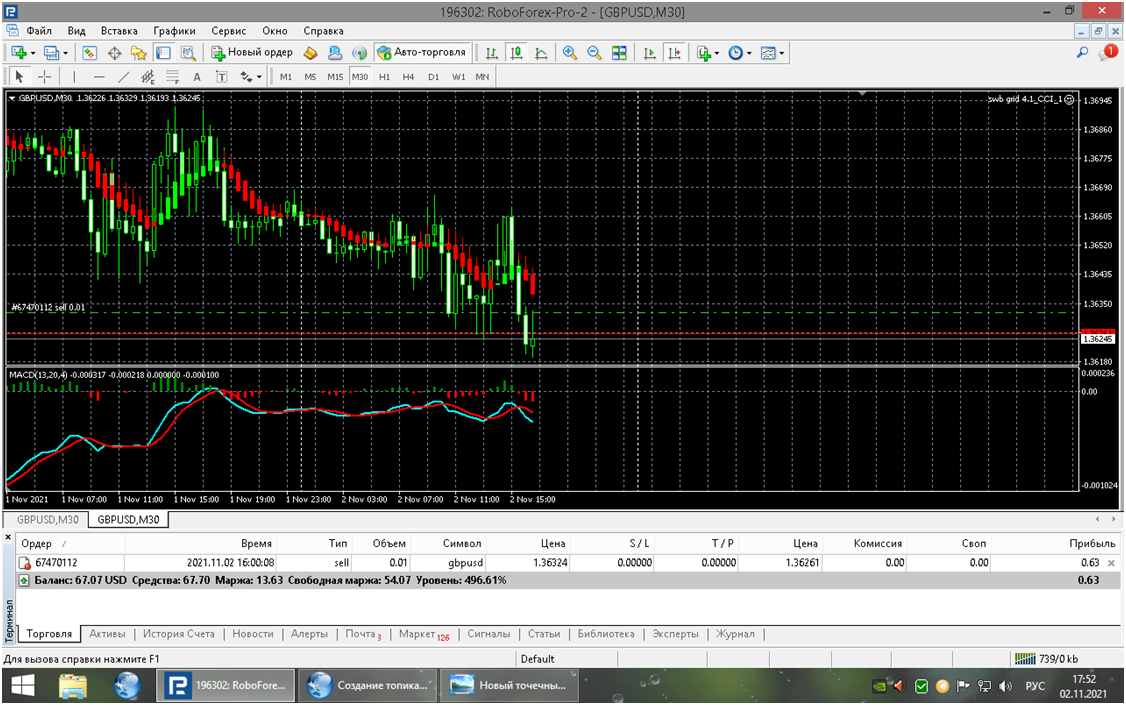1126x705 pixels.
Task: Toggle the Авто-торговля auto-trading button
Action: [x=421, y=52]
